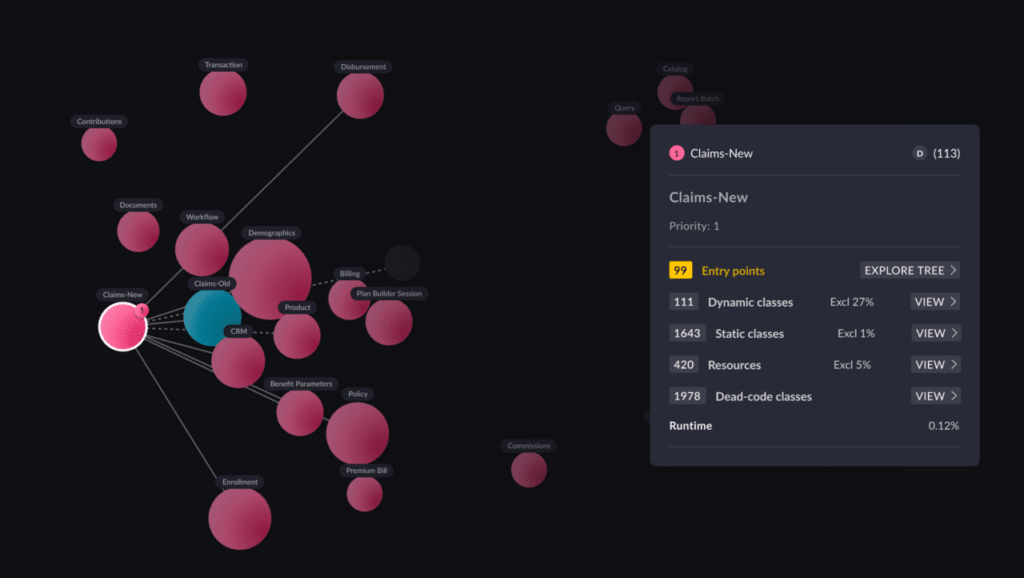1024x578 pixels.
Task: Expand Dead-code classes via View
Action: point(936,396)
